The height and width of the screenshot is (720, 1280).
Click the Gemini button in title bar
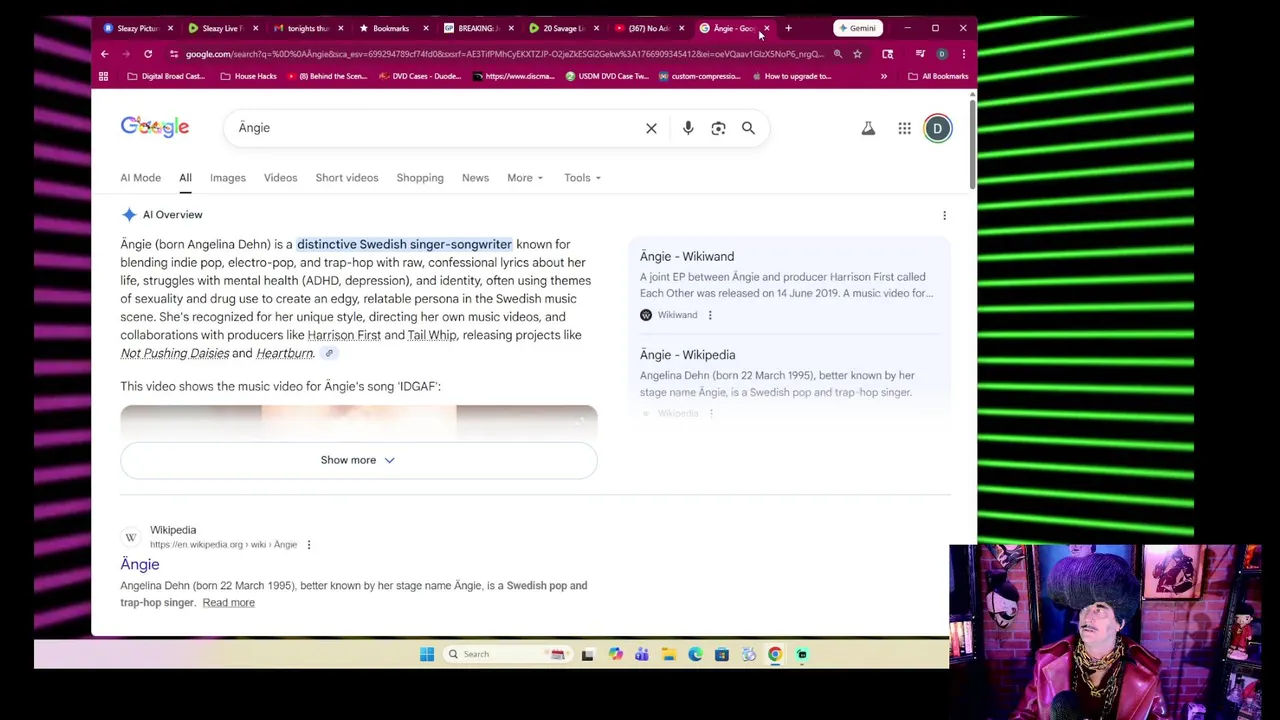(x=857, y=28)
